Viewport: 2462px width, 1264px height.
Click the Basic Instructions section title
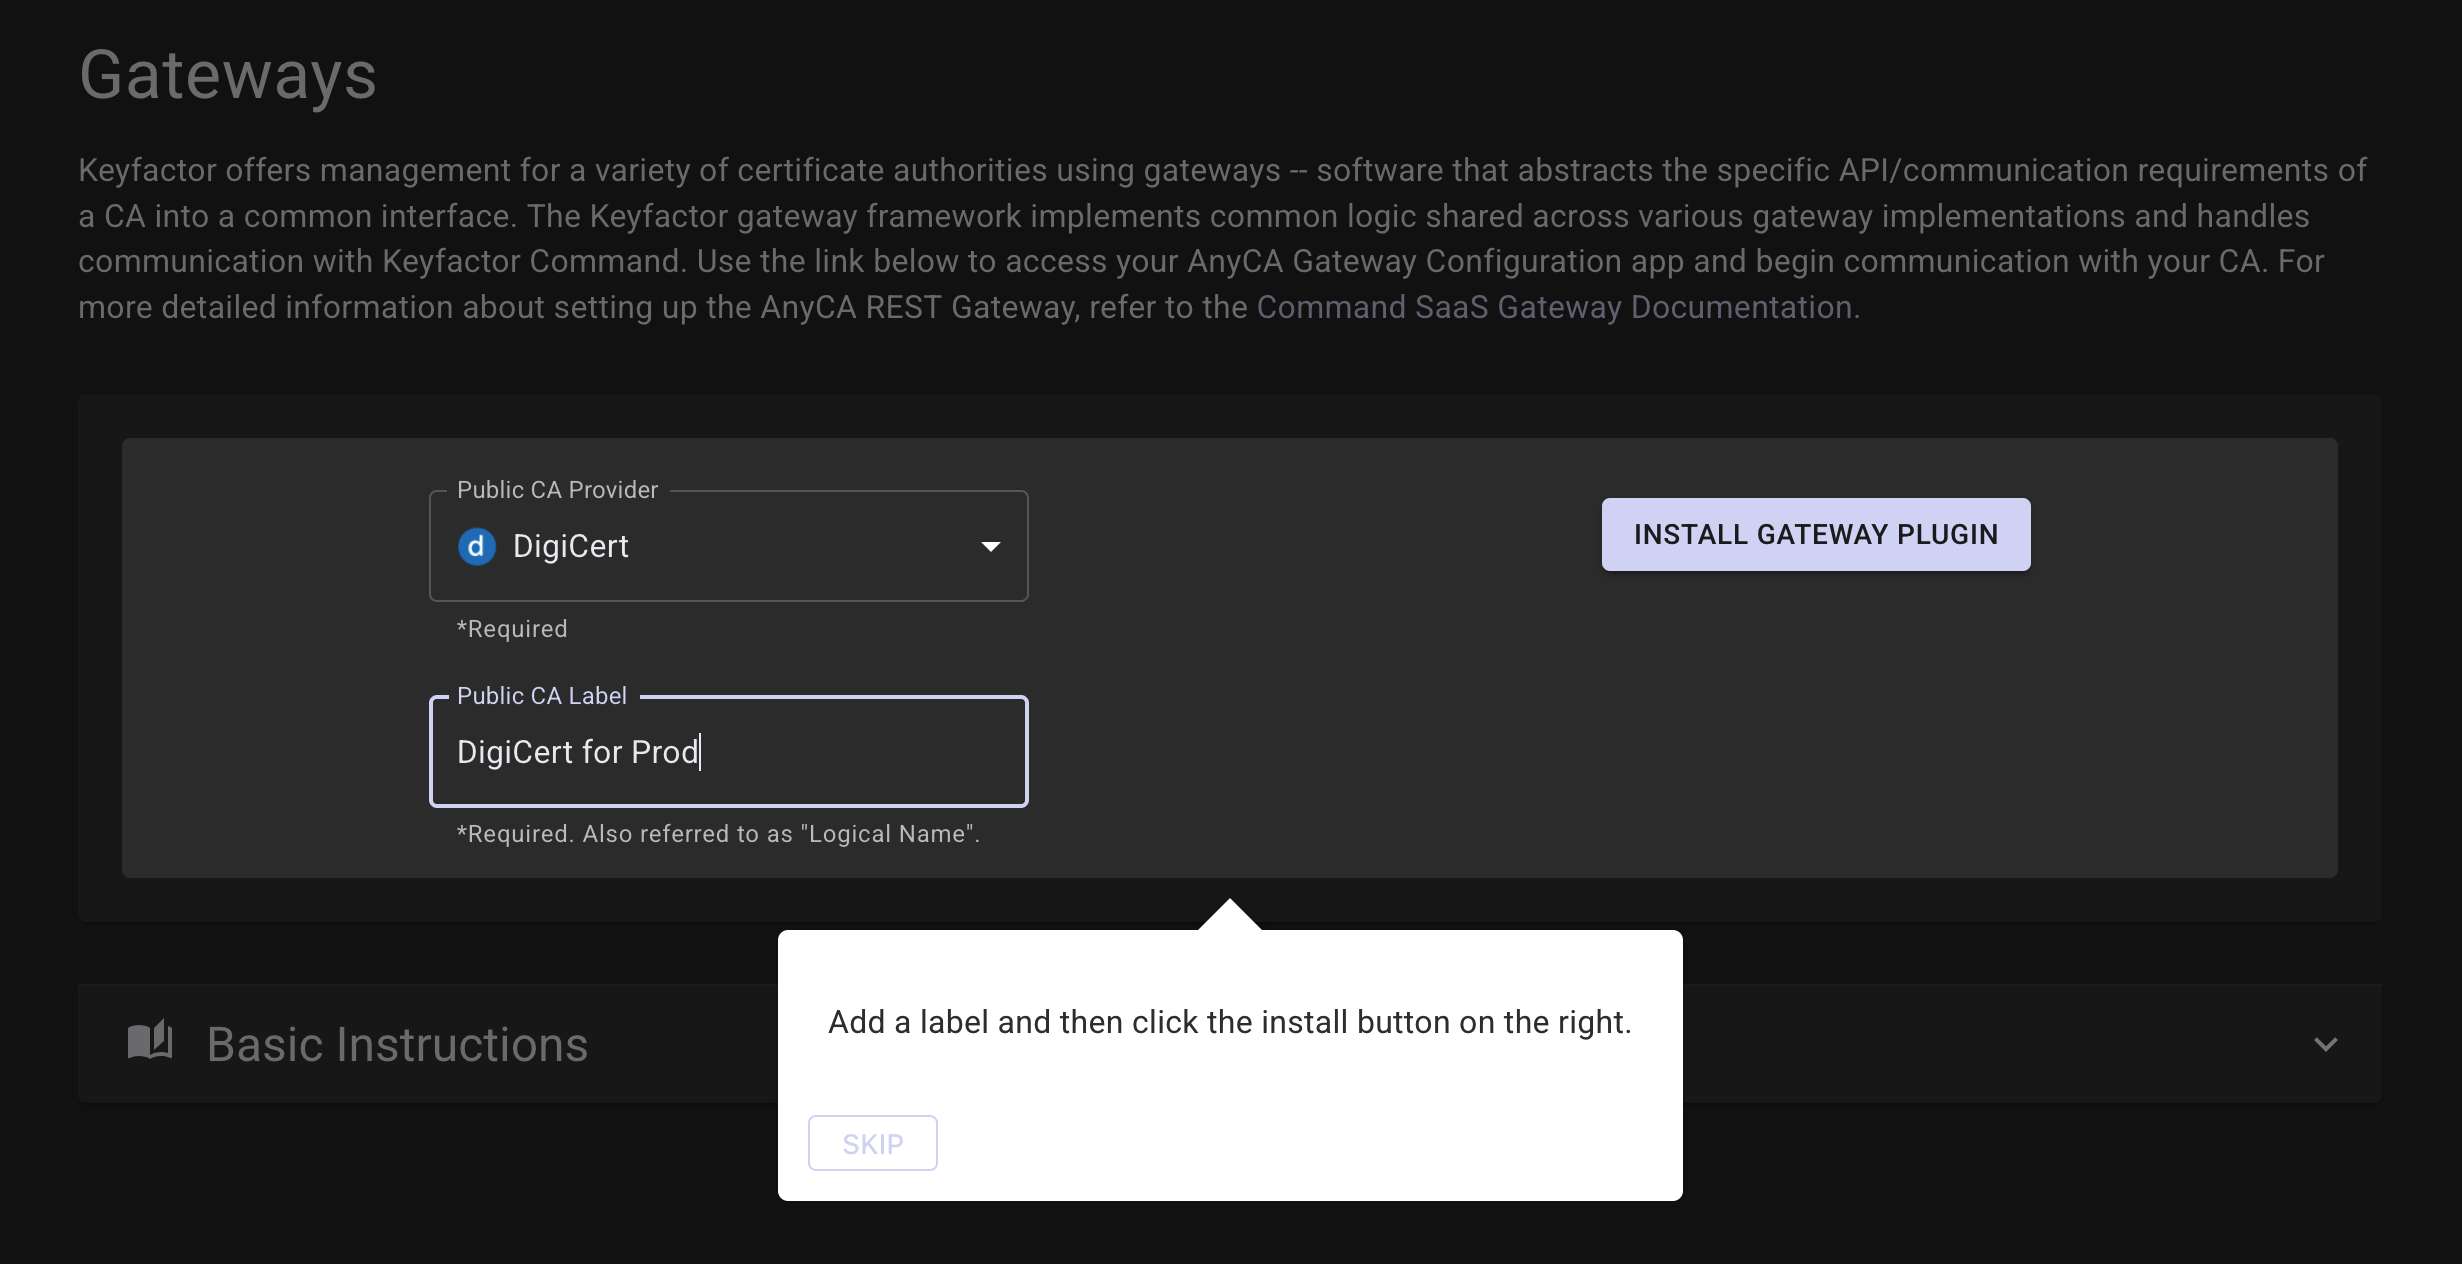(397, 1044)
